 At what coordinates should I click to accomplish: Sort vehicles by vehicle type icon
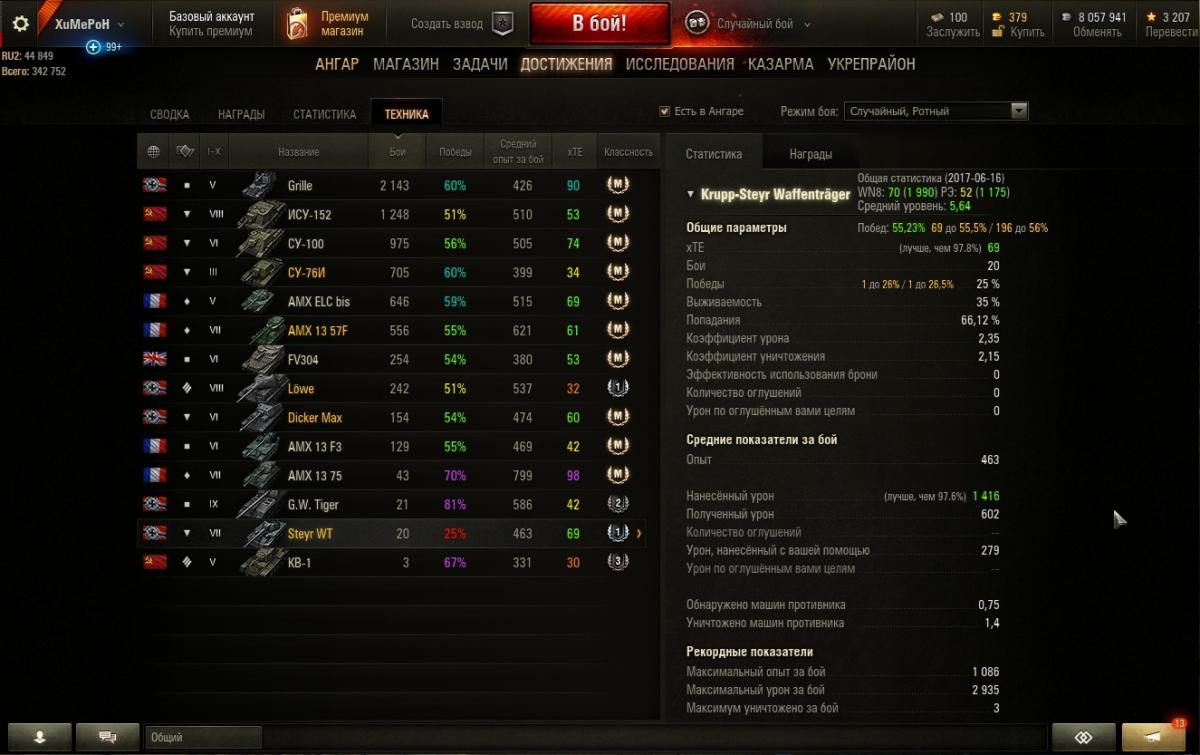pyautogui.click(x=184, y=152)
